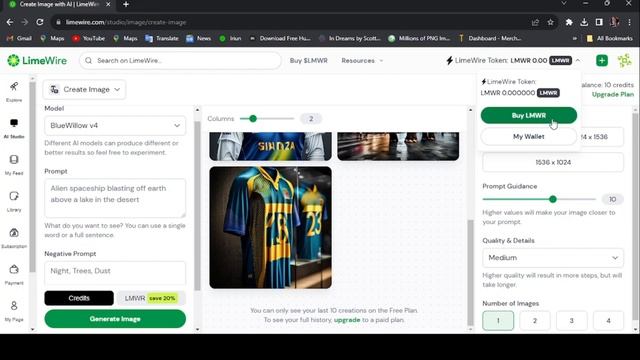Click the share page icon in address bar
This screenshot has height=360, width=640.
(535, 22)
